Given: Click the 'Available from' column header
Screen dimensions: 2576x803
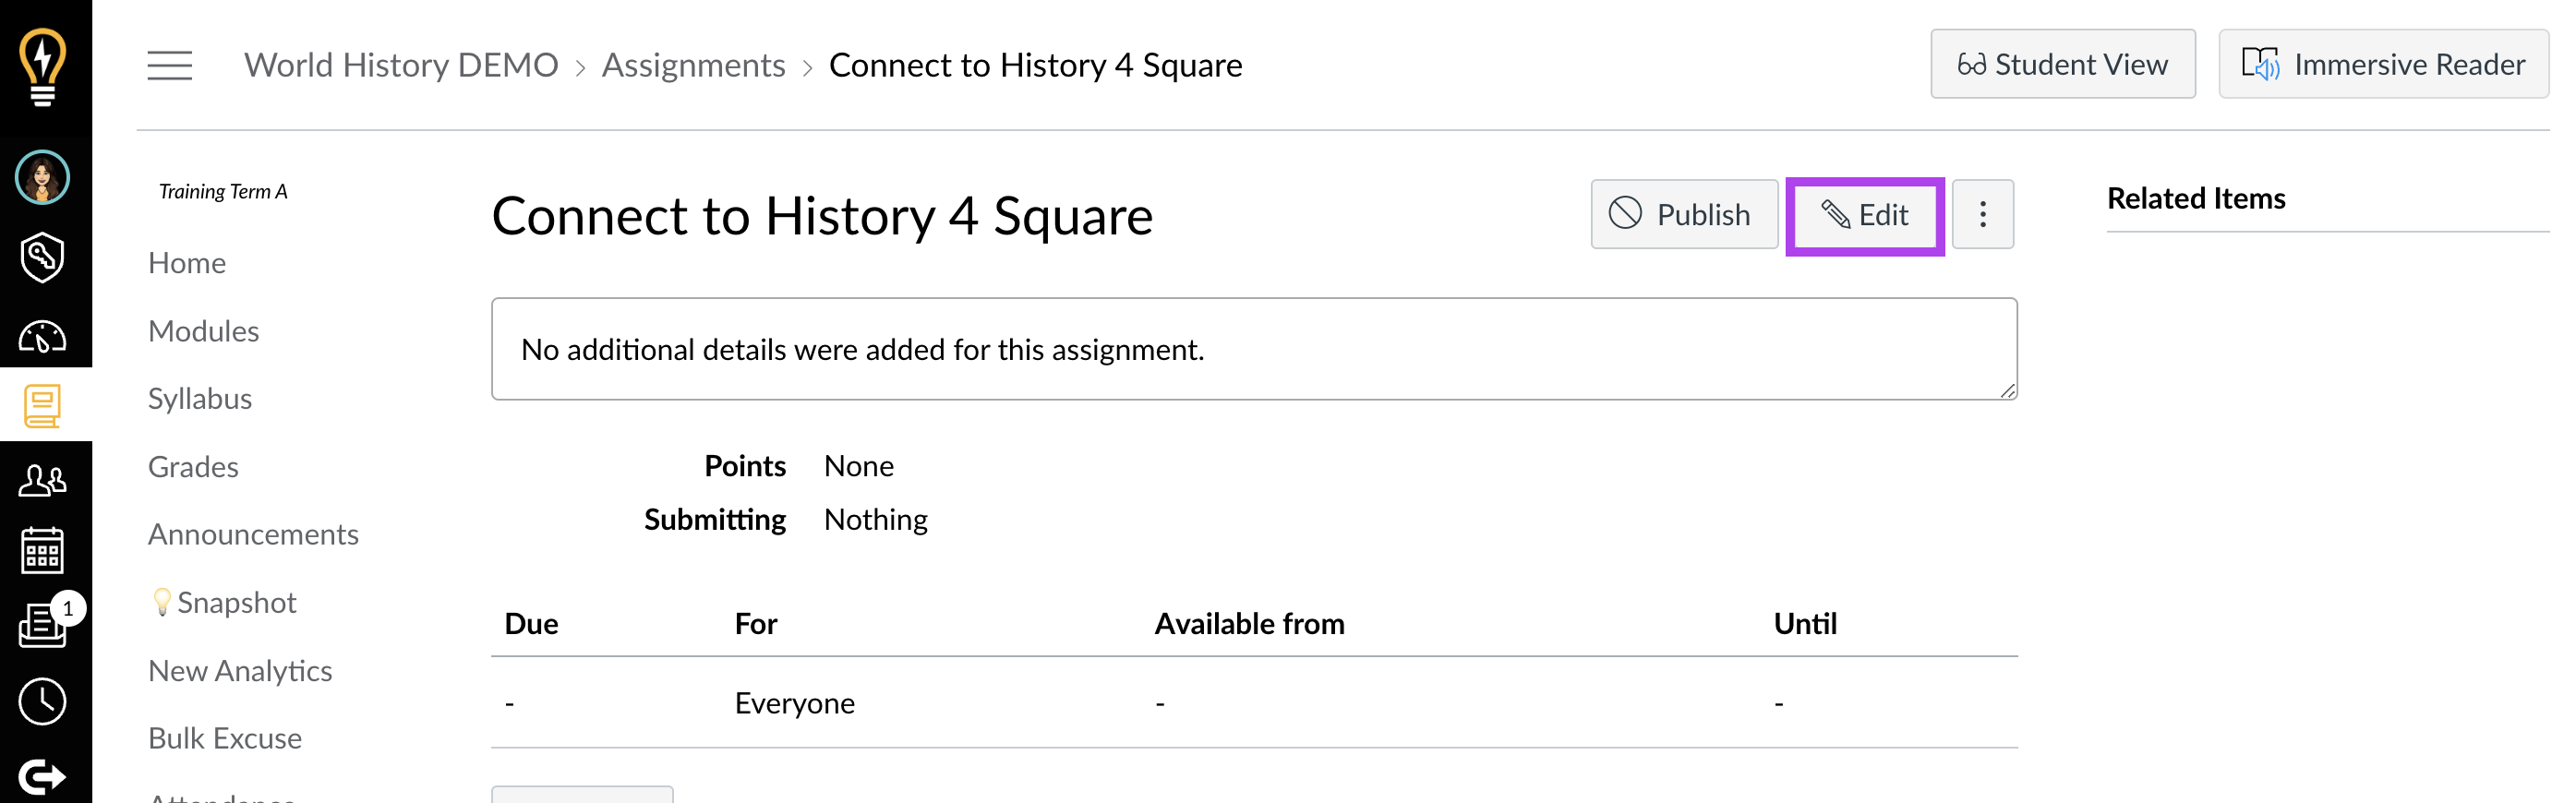Looking at the screenshot, I should point(1249,624).
